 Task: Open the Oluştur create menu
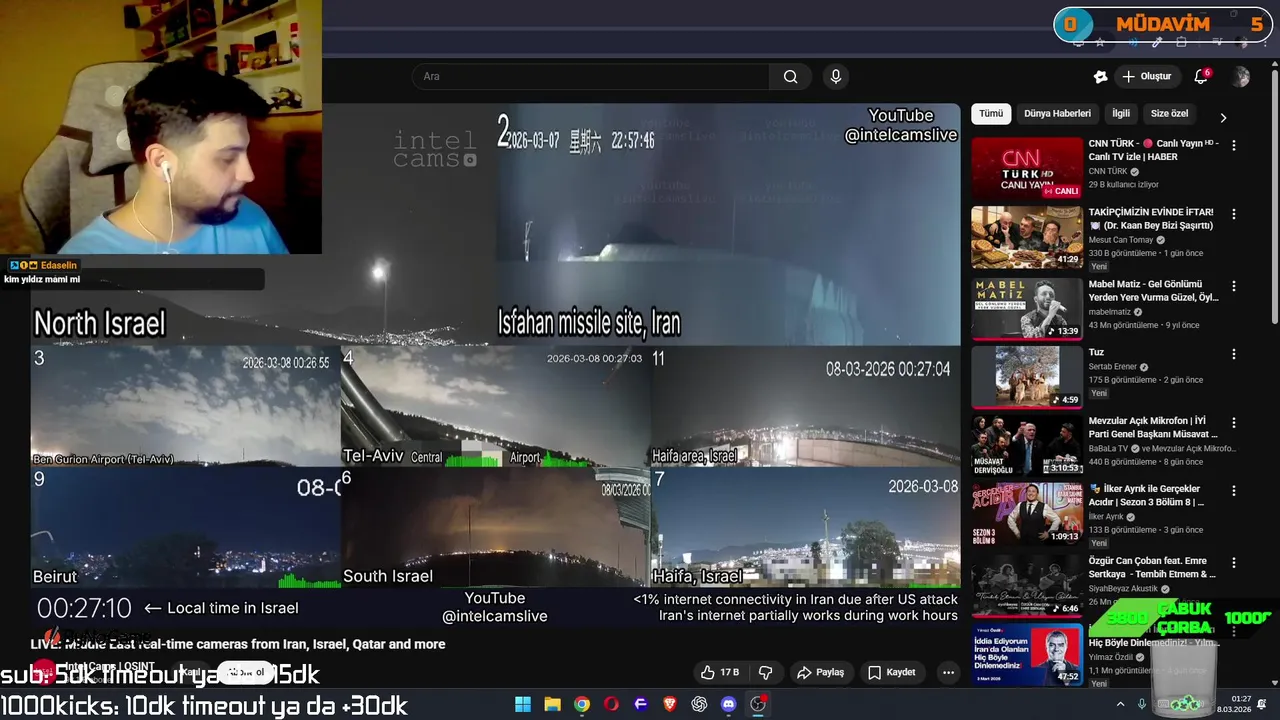1147,77
